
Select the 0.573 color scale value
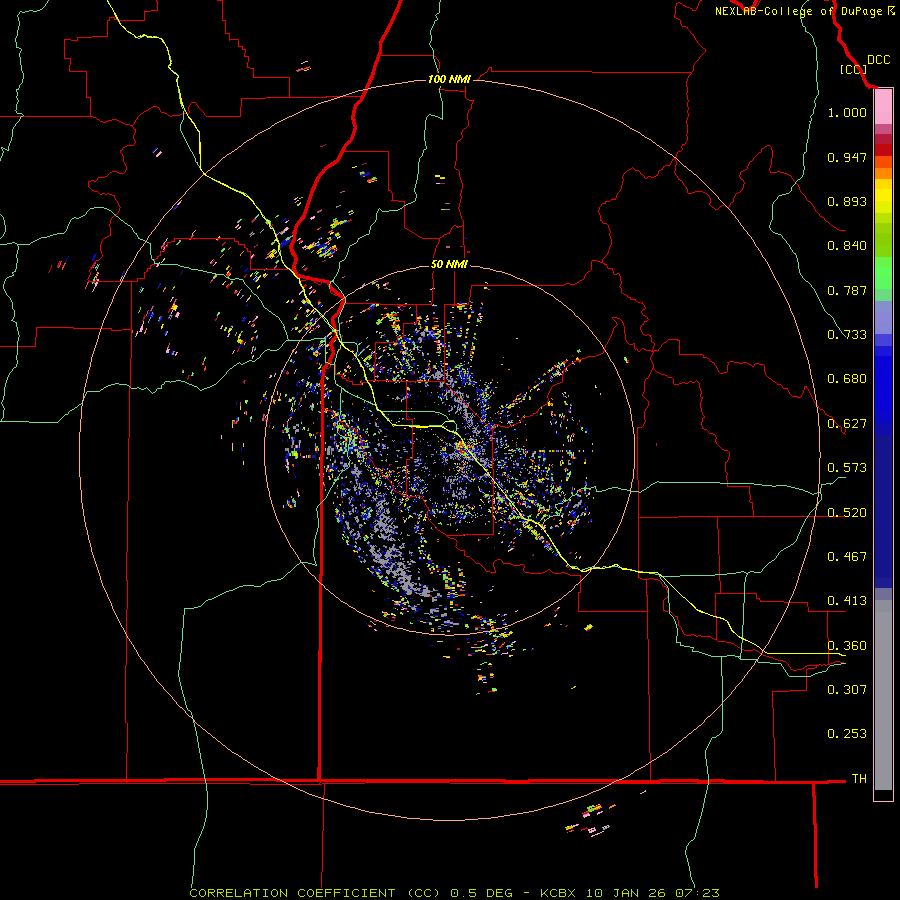(847, 468)
